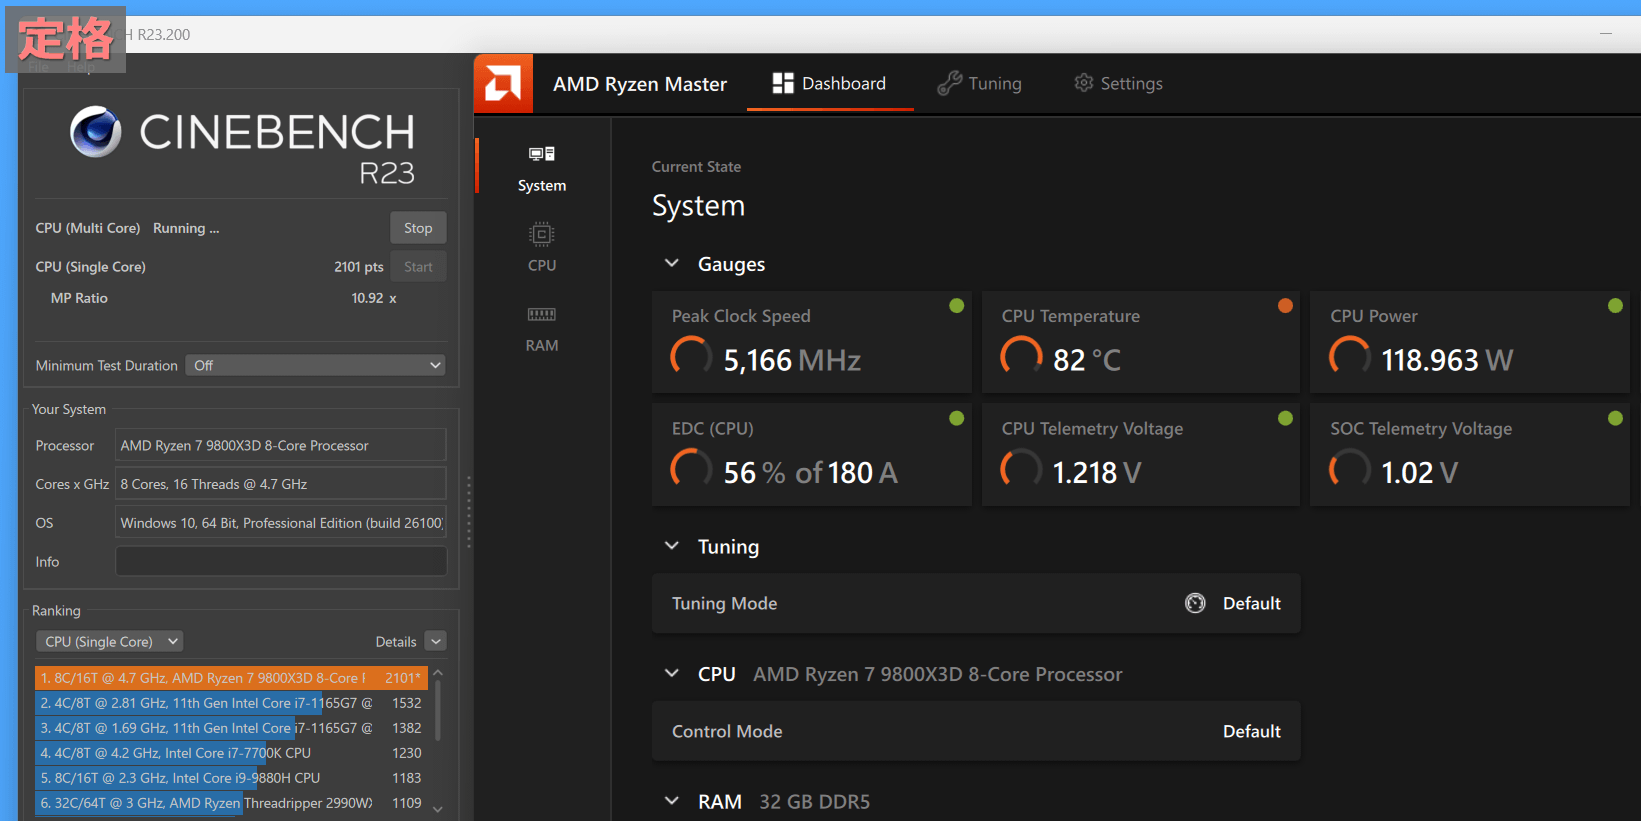Click the Peak Clock Speed gauge dial
This screenshot has height=821, width=1641.
click(691, 357)
